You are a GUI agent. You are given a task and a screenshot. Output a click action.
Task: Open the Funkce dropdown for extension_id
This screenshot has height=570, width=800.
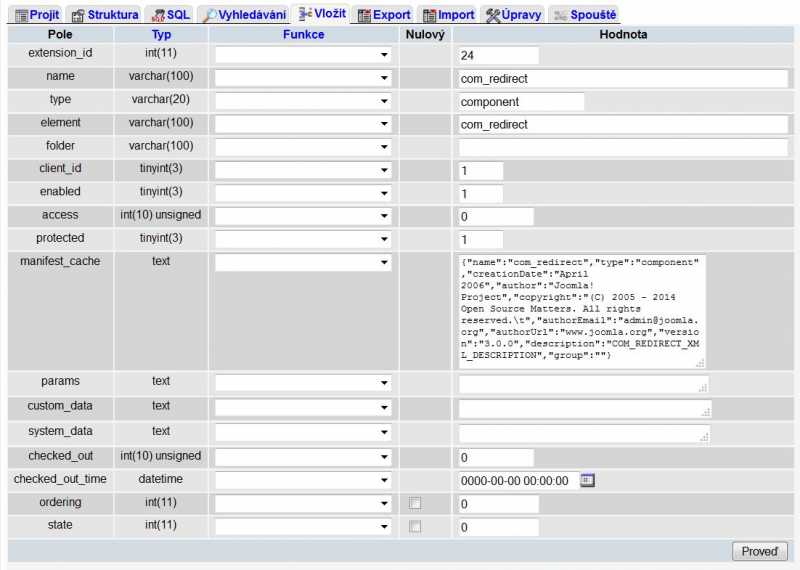point(304,55)
